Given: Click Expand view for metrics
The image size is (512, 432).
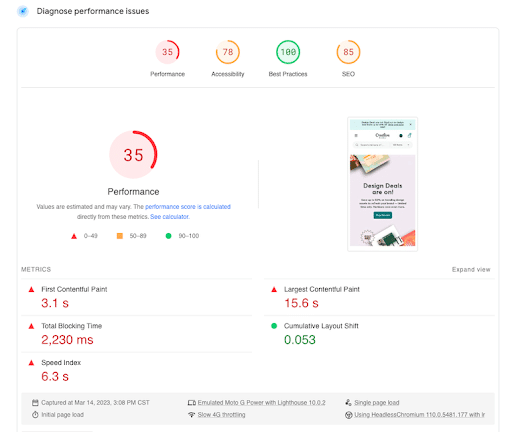Looking at the screenshot, I should point(471,269).
